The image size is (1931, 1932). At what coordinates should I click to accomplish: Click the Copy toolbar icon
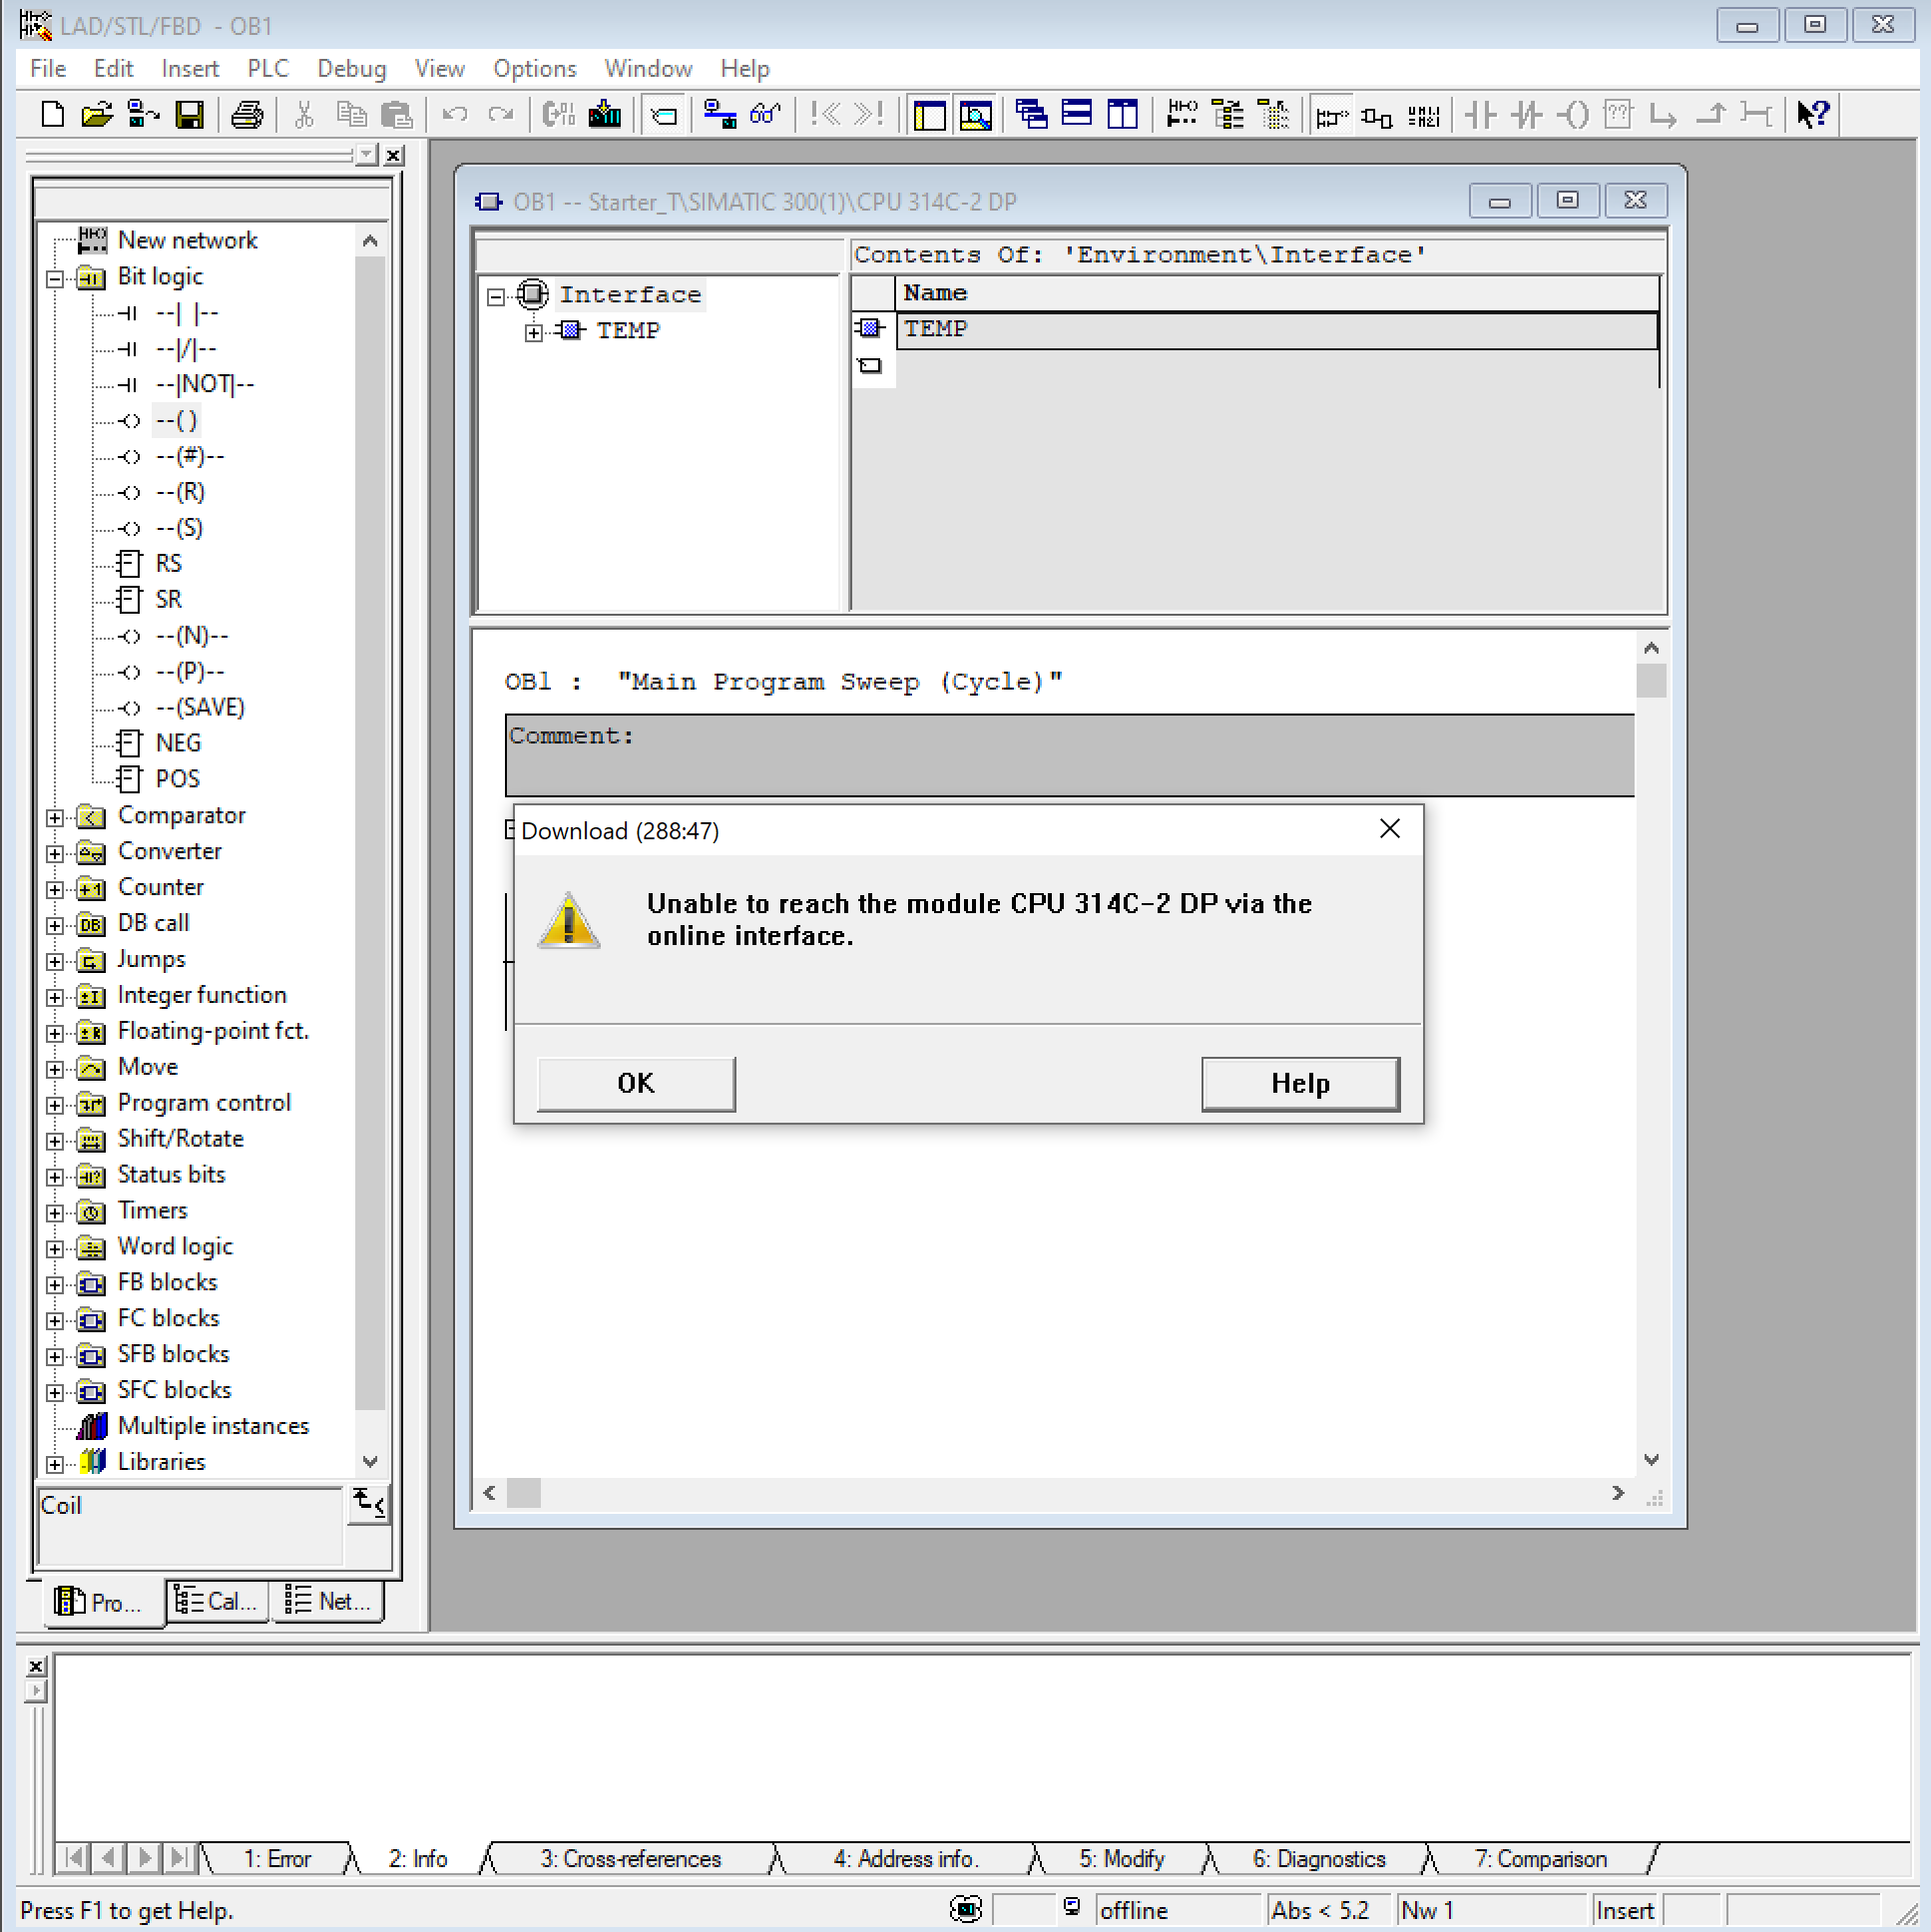(x=351, y=115)
